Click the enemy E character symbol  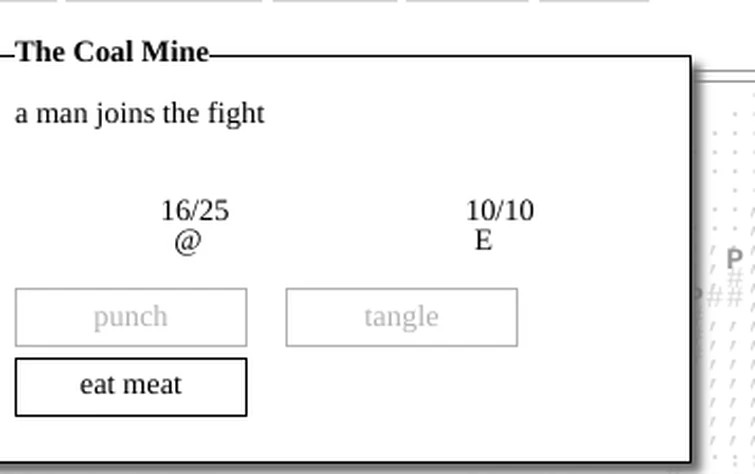coord(483,241)
